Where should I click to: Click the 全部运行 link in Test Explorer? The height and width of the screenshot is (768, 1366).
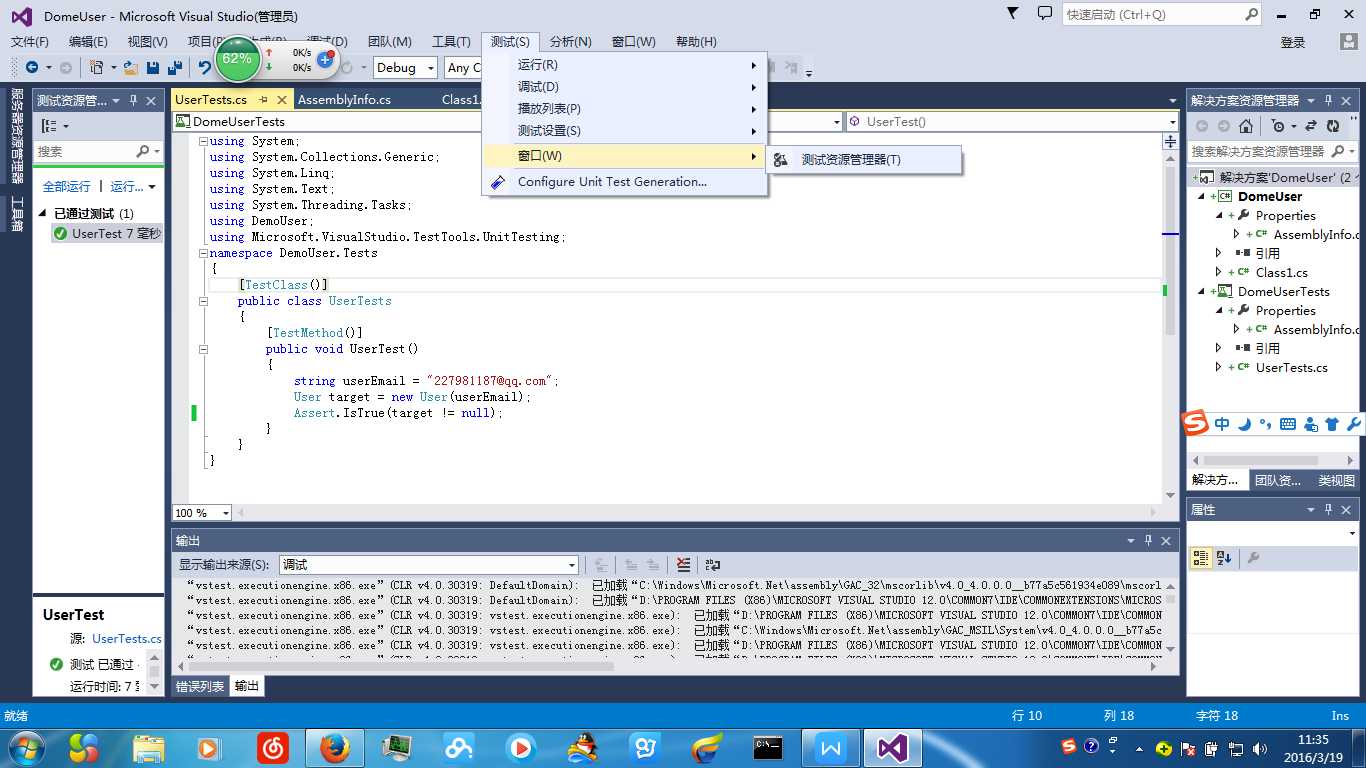point(67,187)
